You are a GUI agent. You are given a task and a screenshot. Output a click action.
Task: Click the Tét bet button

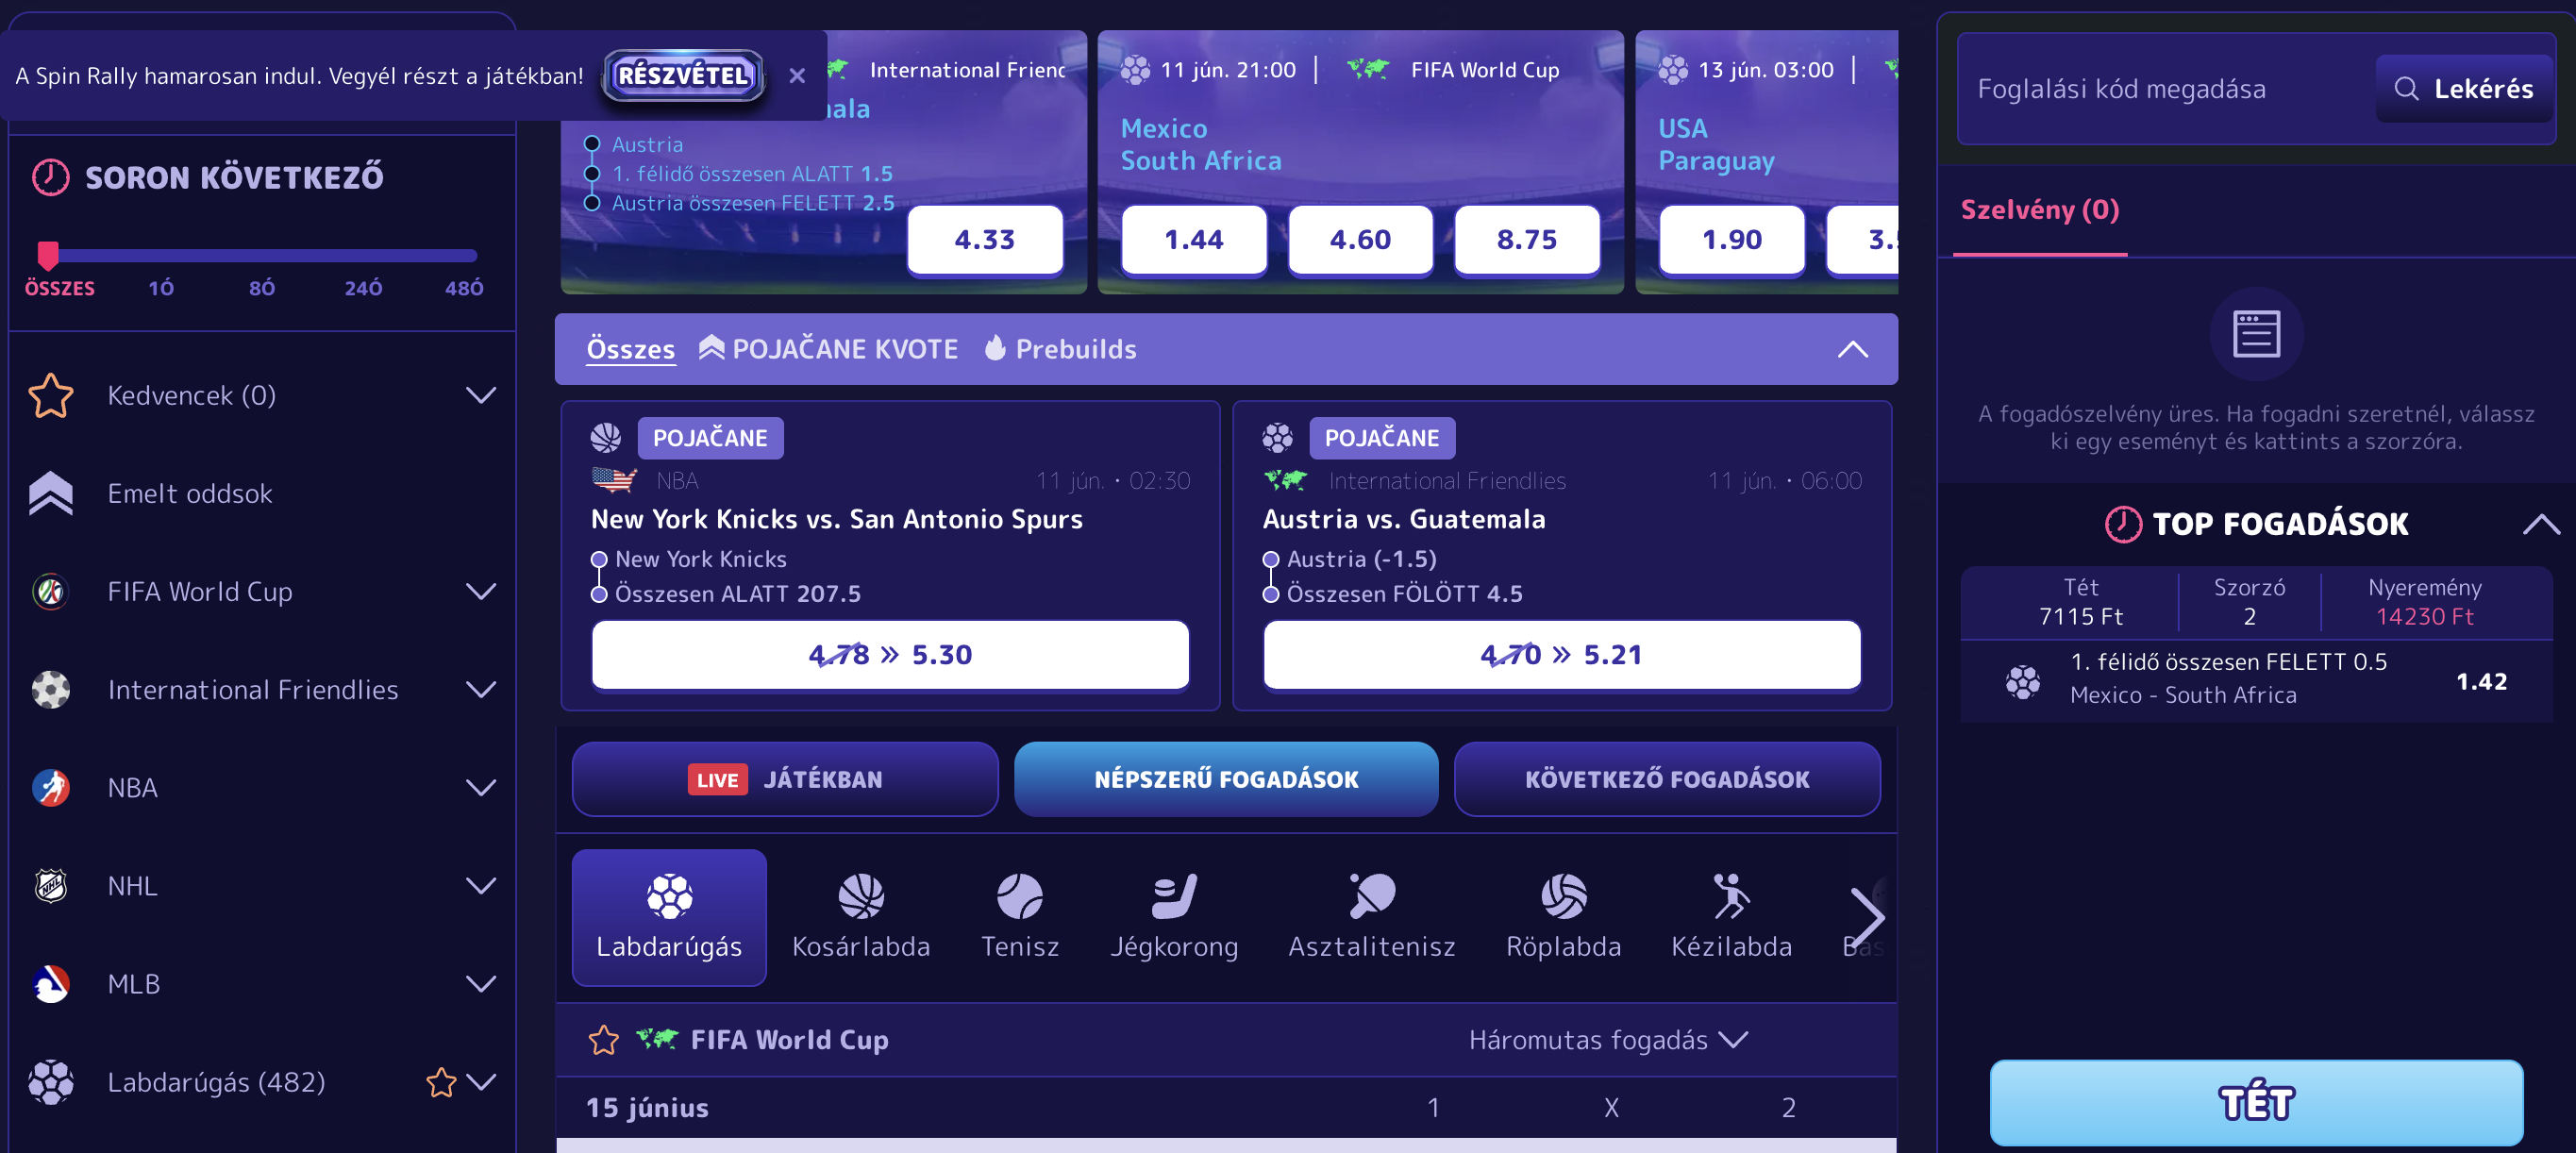coord(2256,1102)
